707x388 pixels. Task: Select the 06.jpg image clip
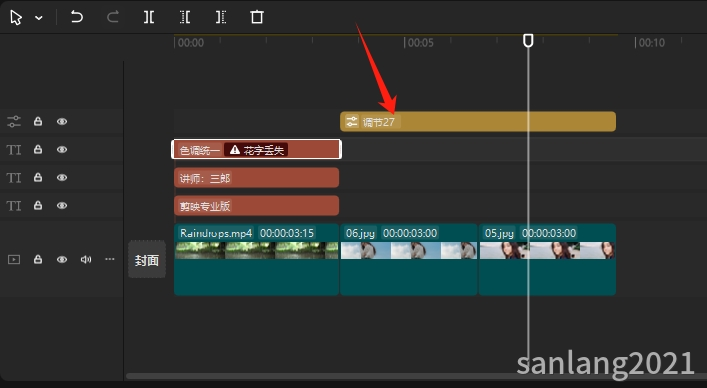tap(409, 260)
